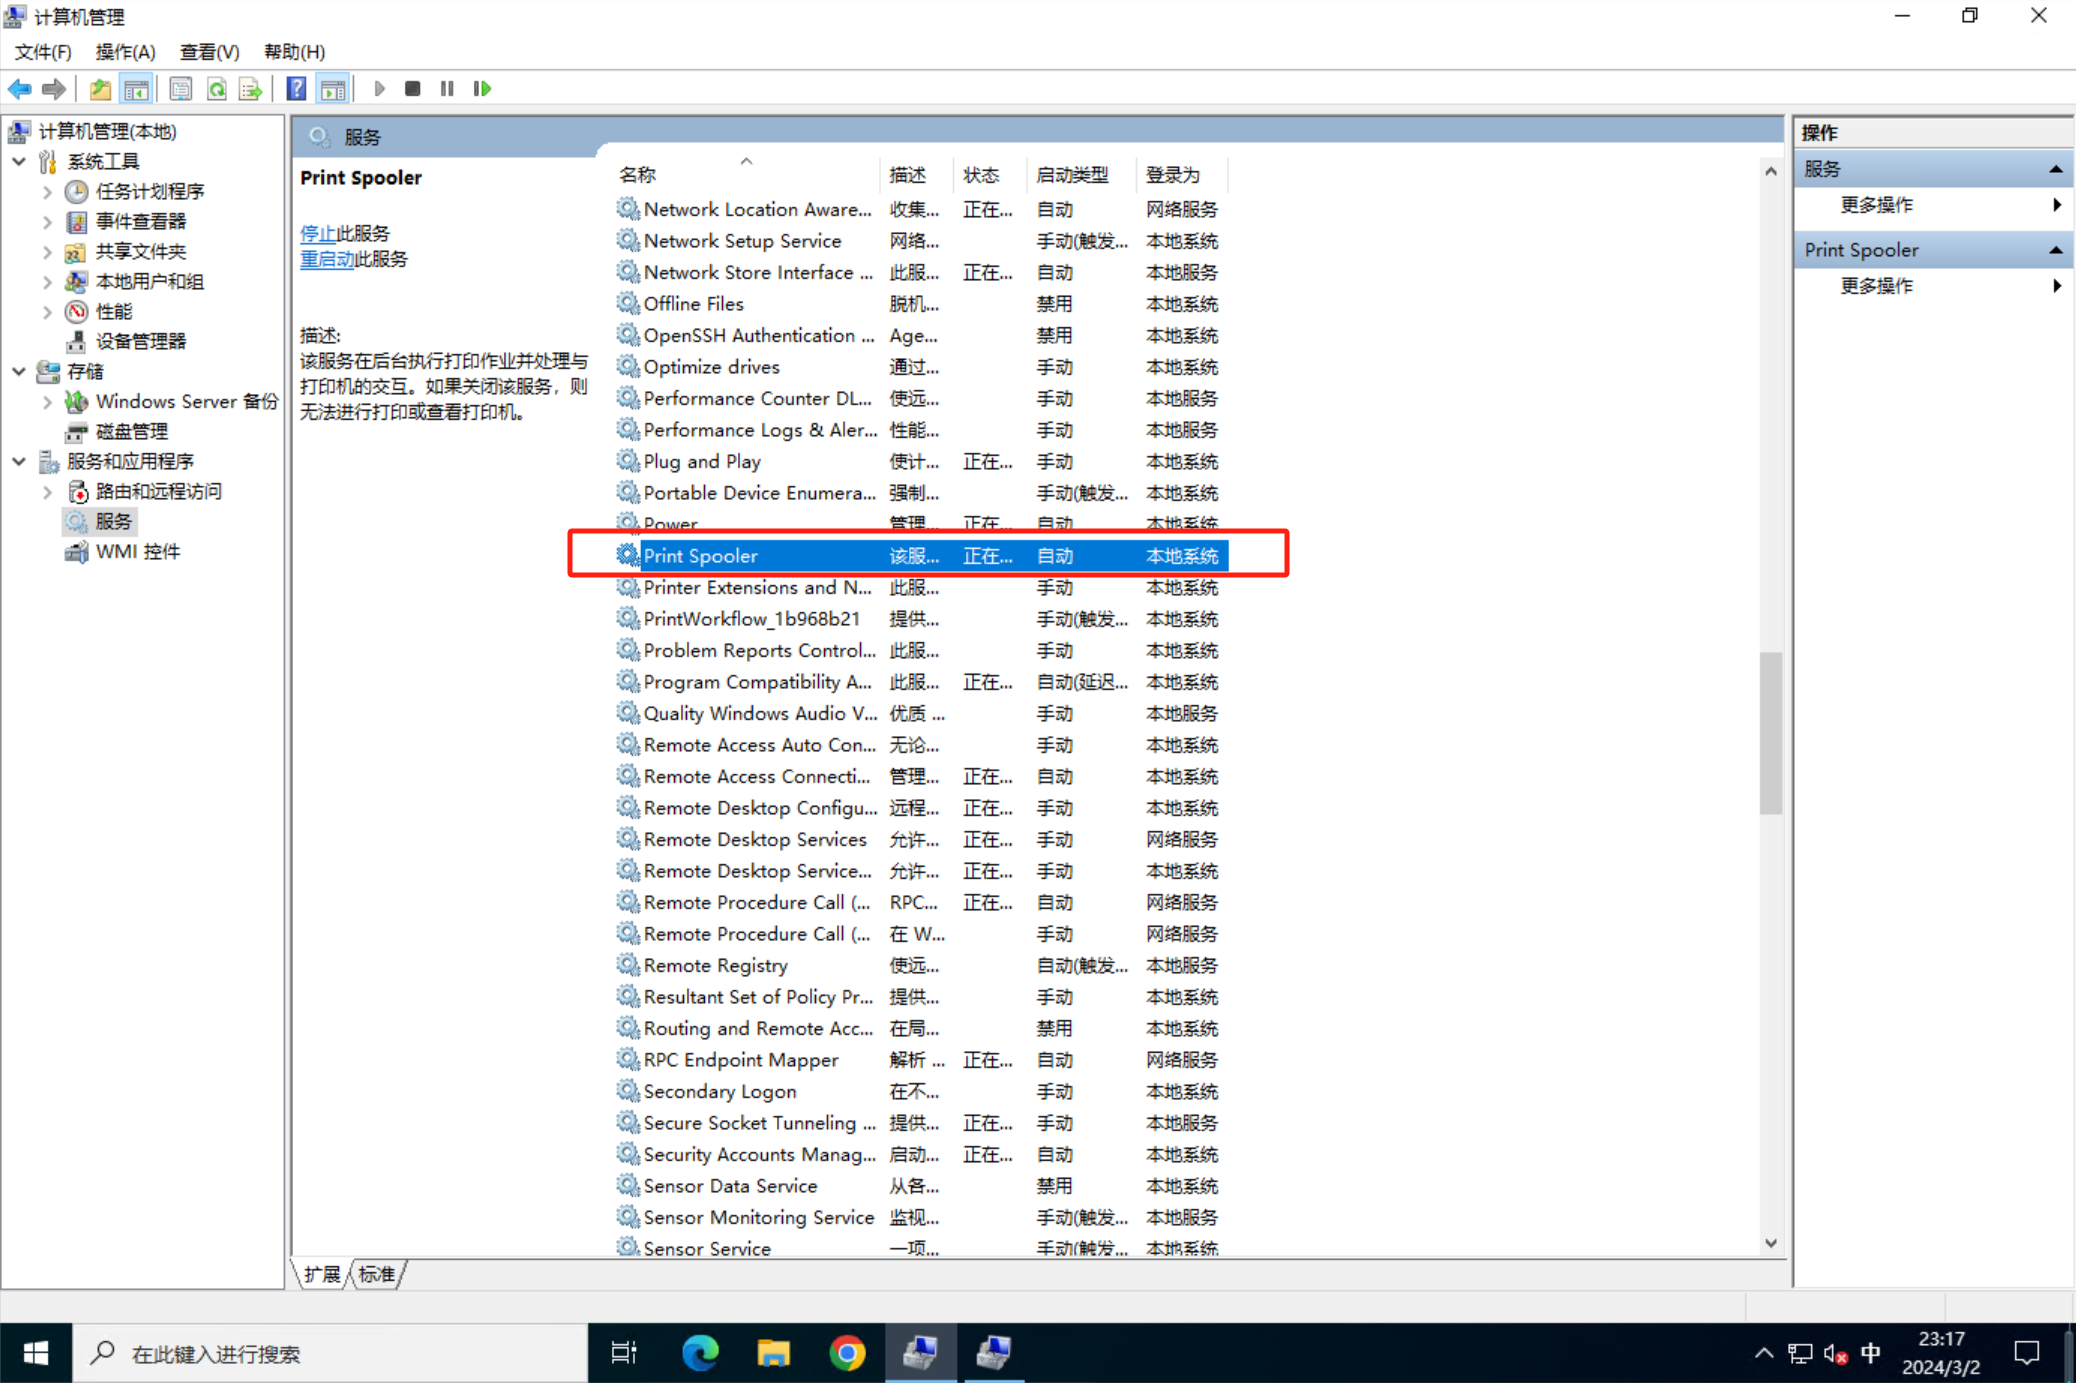The height and width of the screenshot is (1383, 2076).
Task: Click the Up One Level folder icon
Action: 100,89
